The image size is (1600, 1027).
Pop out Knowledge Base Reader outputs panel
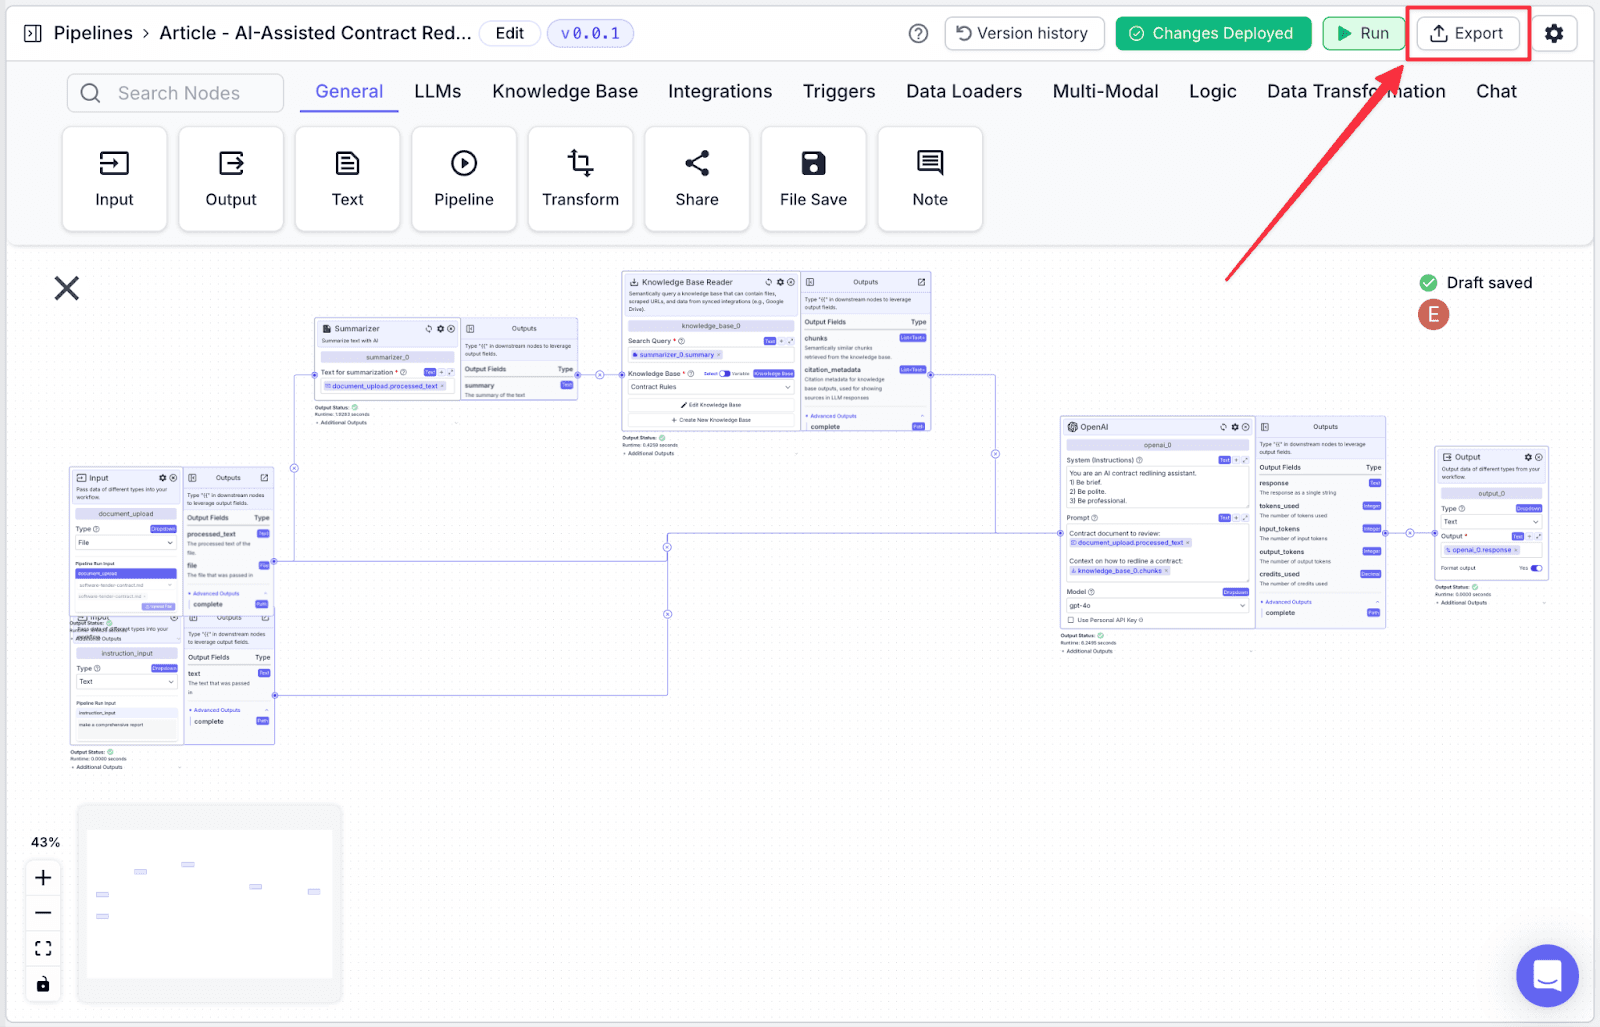[x=921, y=282]
